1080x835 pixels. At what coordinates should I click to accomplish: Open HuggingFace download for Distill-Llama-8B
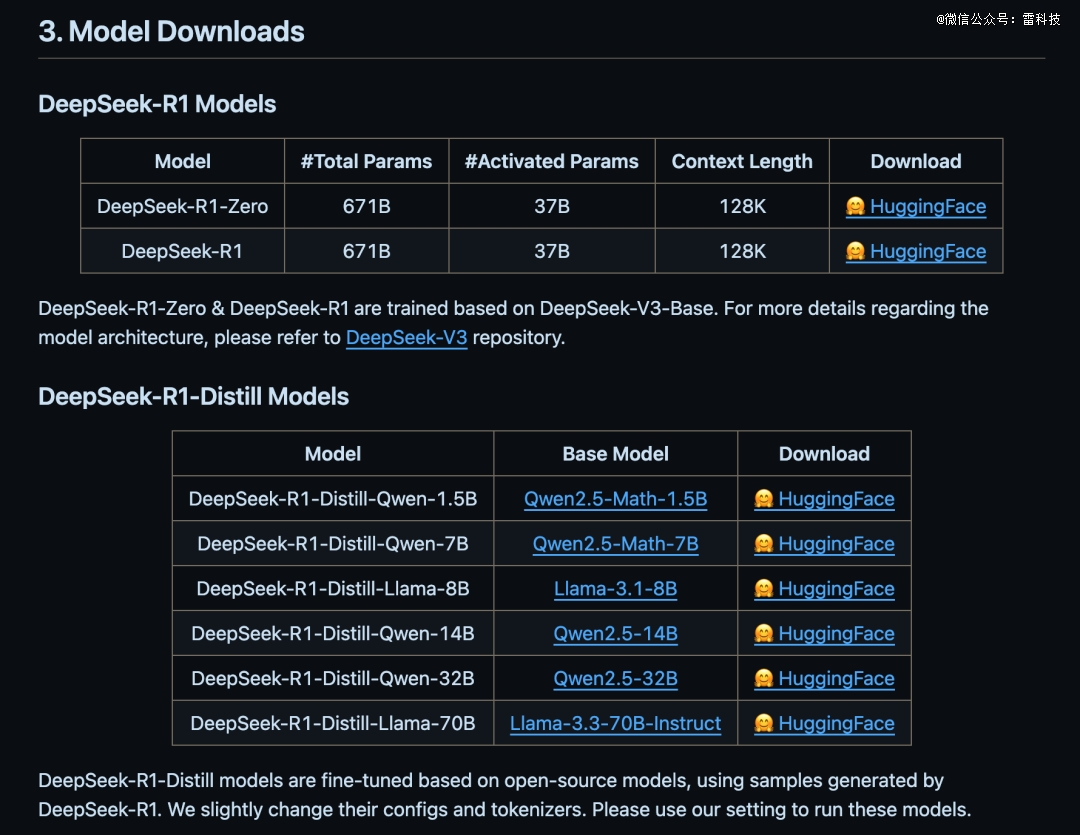pos(824,588)
